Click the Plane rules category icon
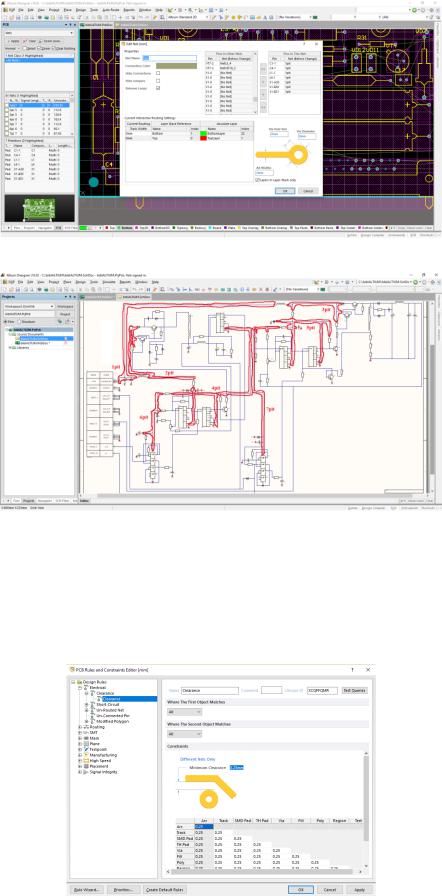This screenshot has width=442, height=896. pyautogui.click(x=86, y=743)
